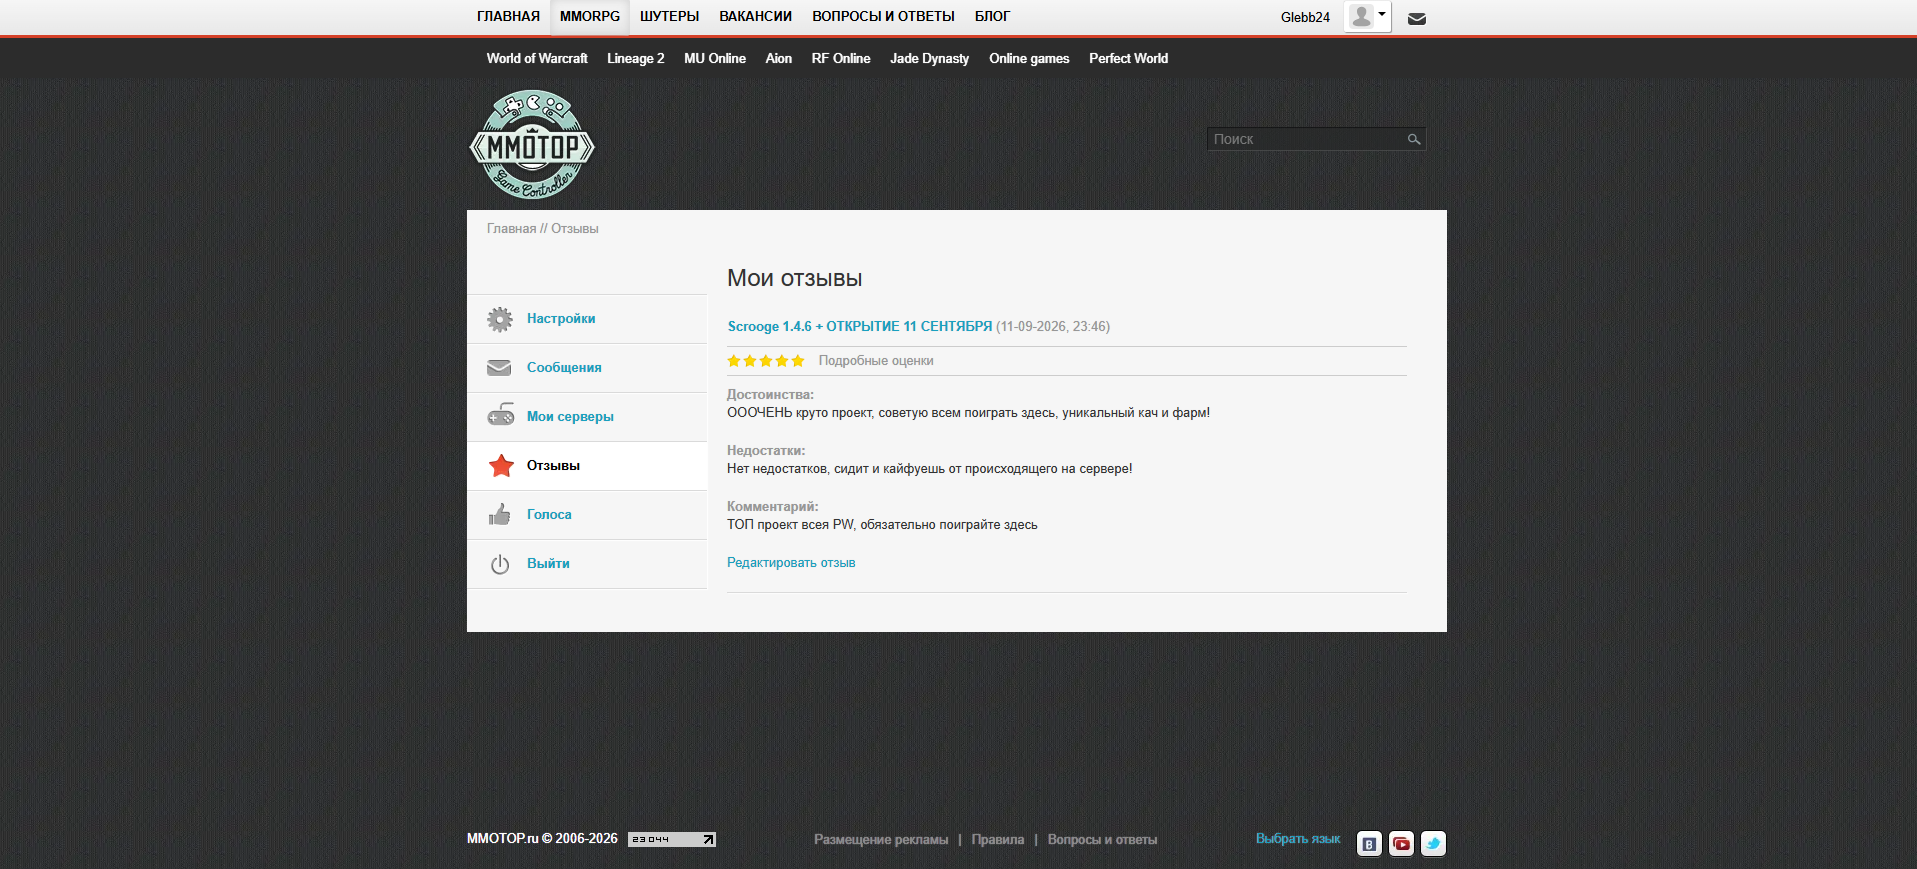
Task: Select the MMORPG top menu tab
Action: 590,17
